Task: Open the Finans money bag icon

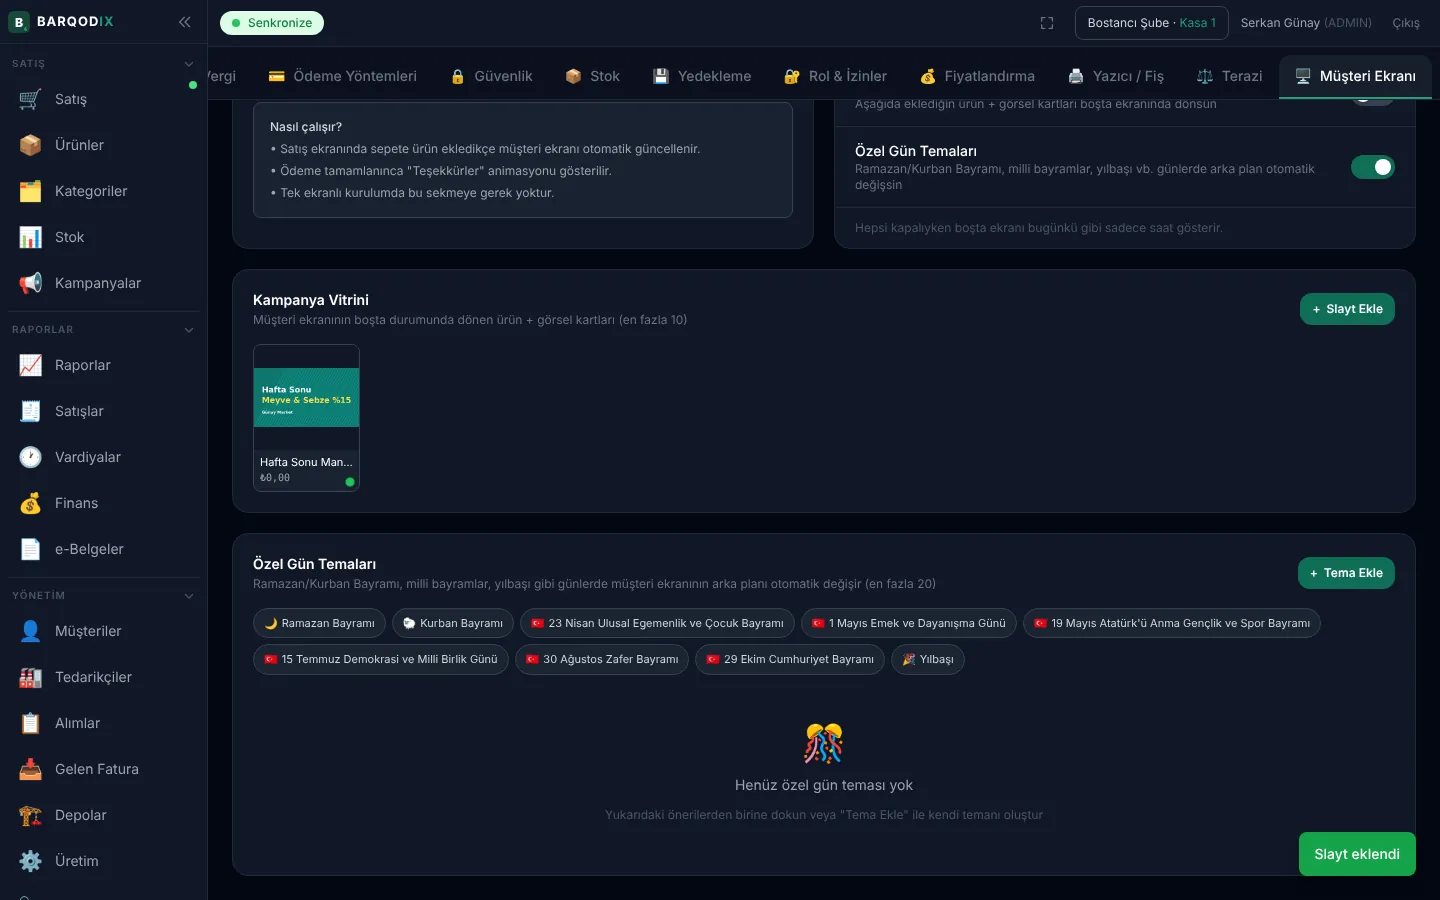Action: (x=31, y=503)
